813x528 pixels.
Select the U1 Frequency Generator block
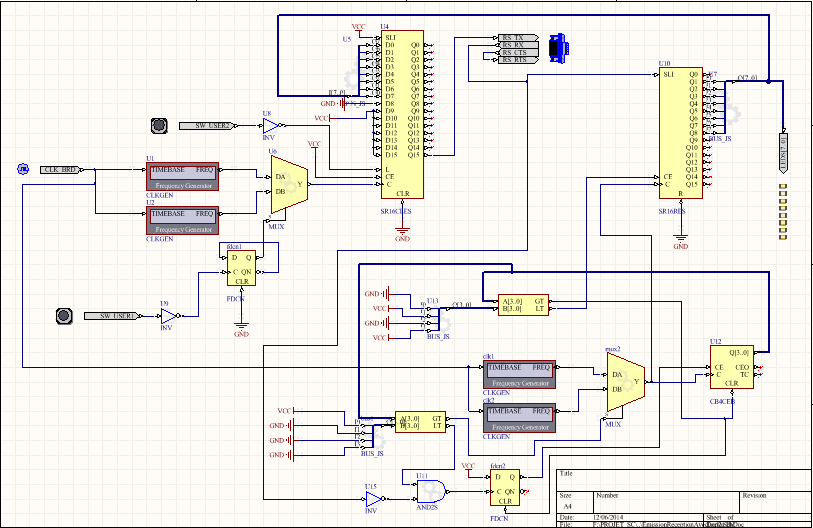(x=181, y=177)
